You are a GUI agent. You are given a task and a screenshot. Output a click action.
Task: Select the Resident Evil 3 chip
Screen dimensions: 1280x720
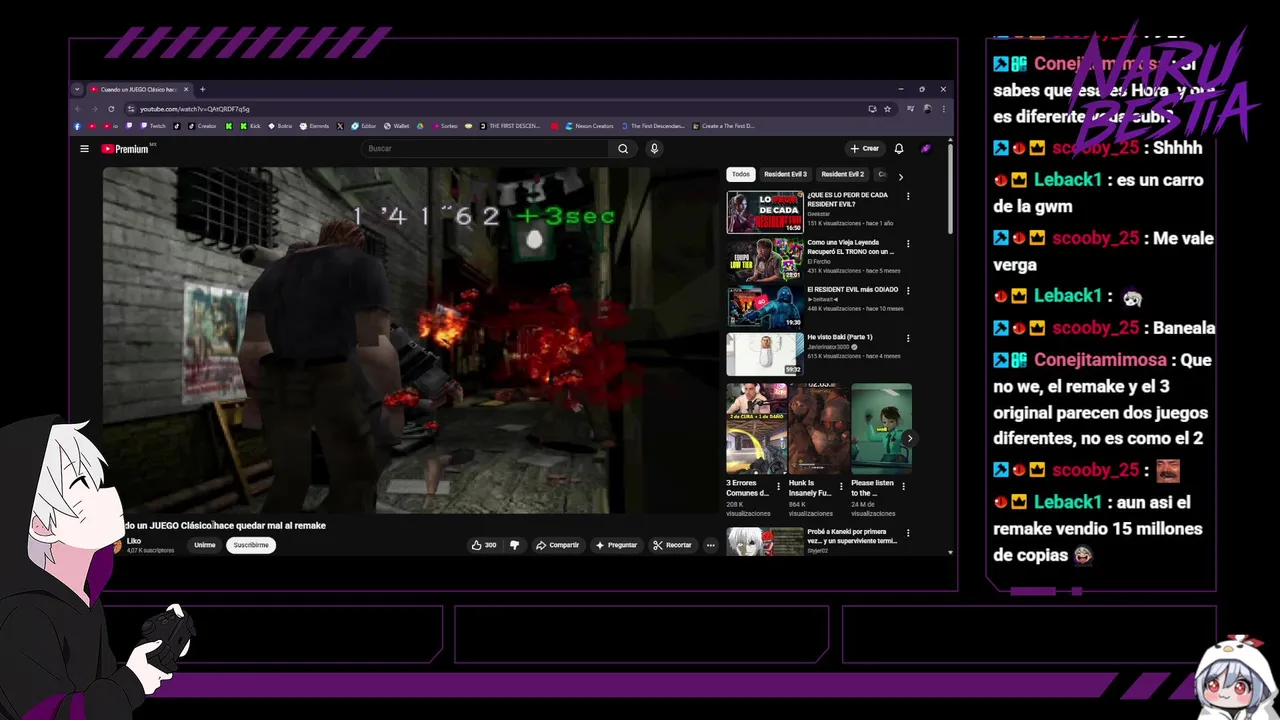point(785,174)
